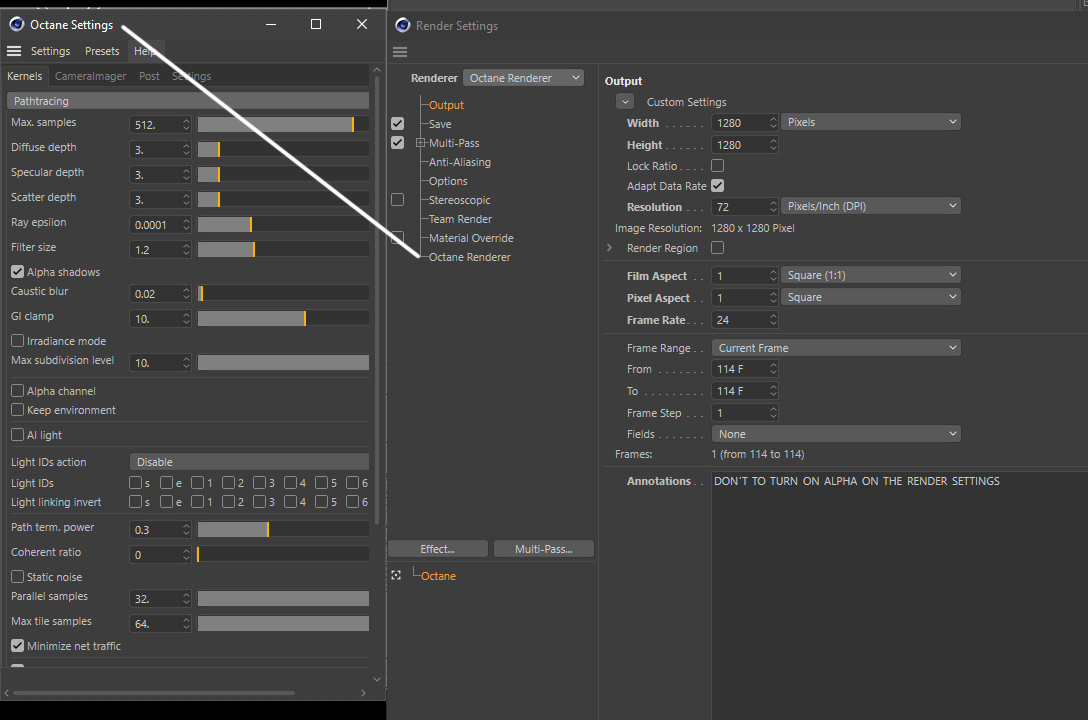Open the Pixel Aspect Square dropdown

[x=871, y=297]
